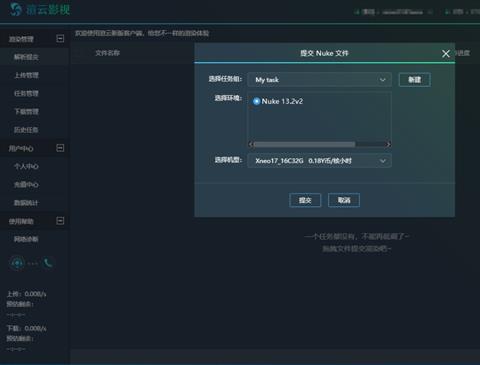Open 下载管理 in the sidebar
The width and height of the screenshot is (480, 365).
(26, 112)
